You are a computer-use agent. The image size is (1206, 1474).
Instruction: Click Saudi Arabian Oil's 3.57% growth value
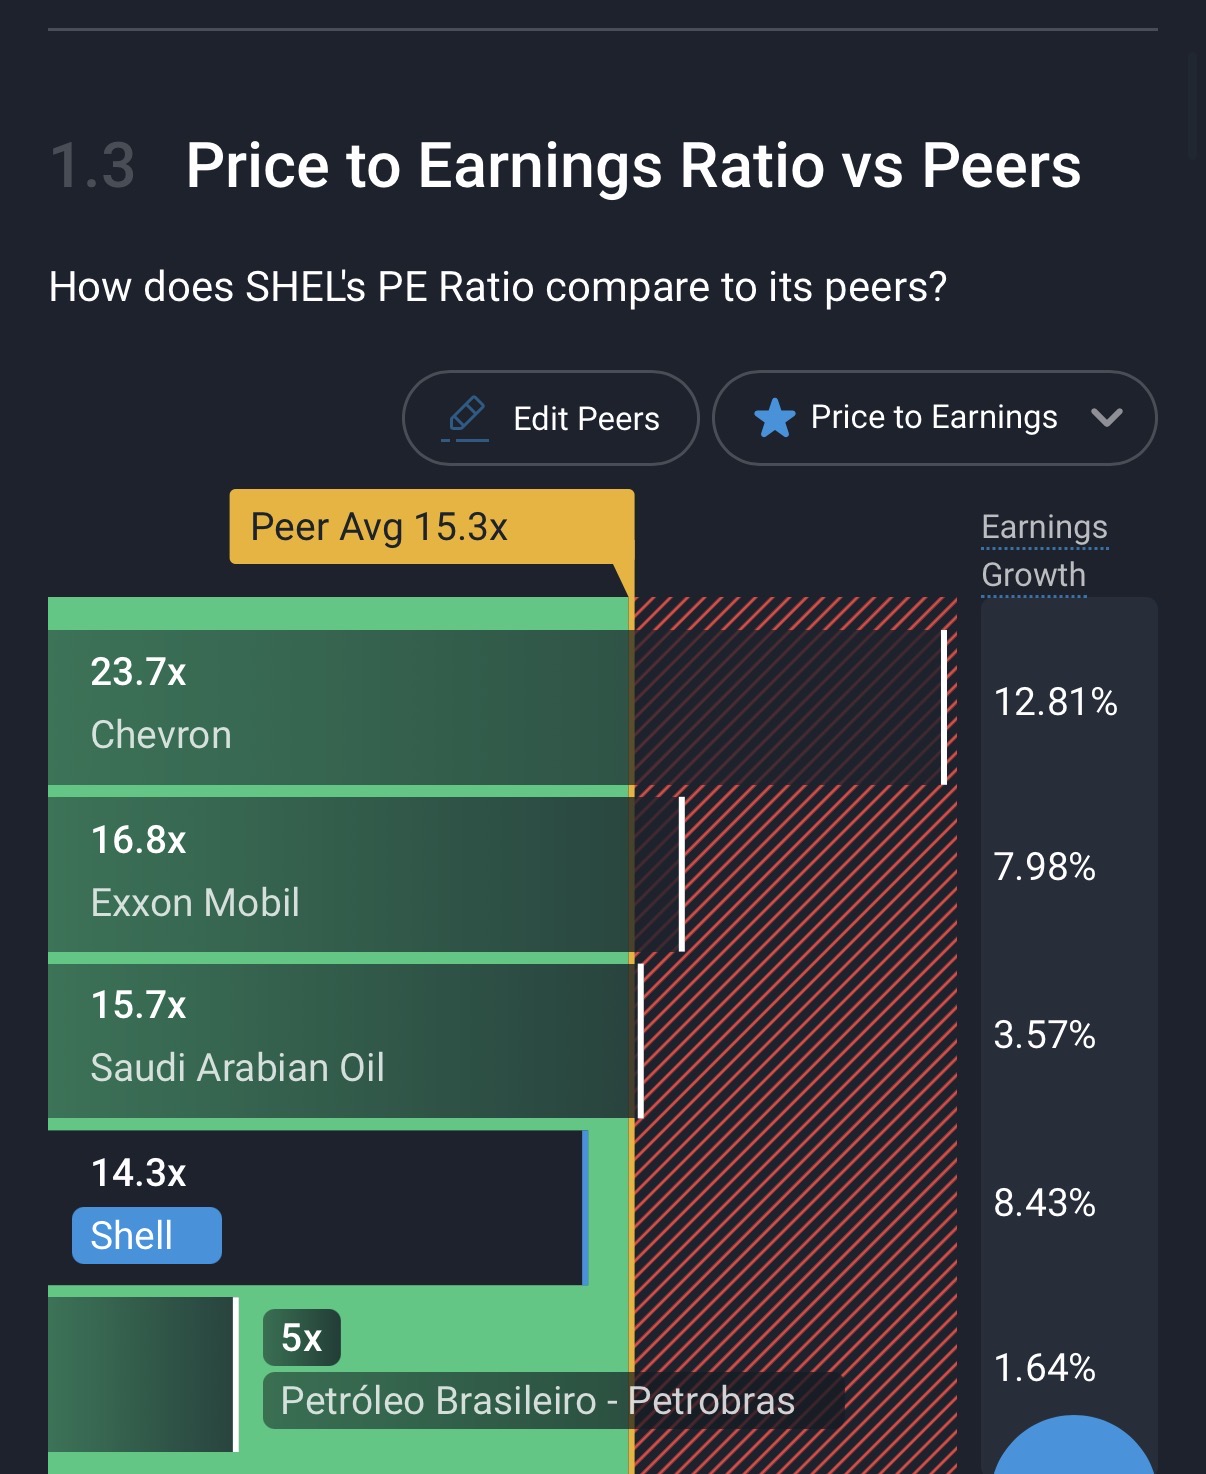click(1044, 1035)
